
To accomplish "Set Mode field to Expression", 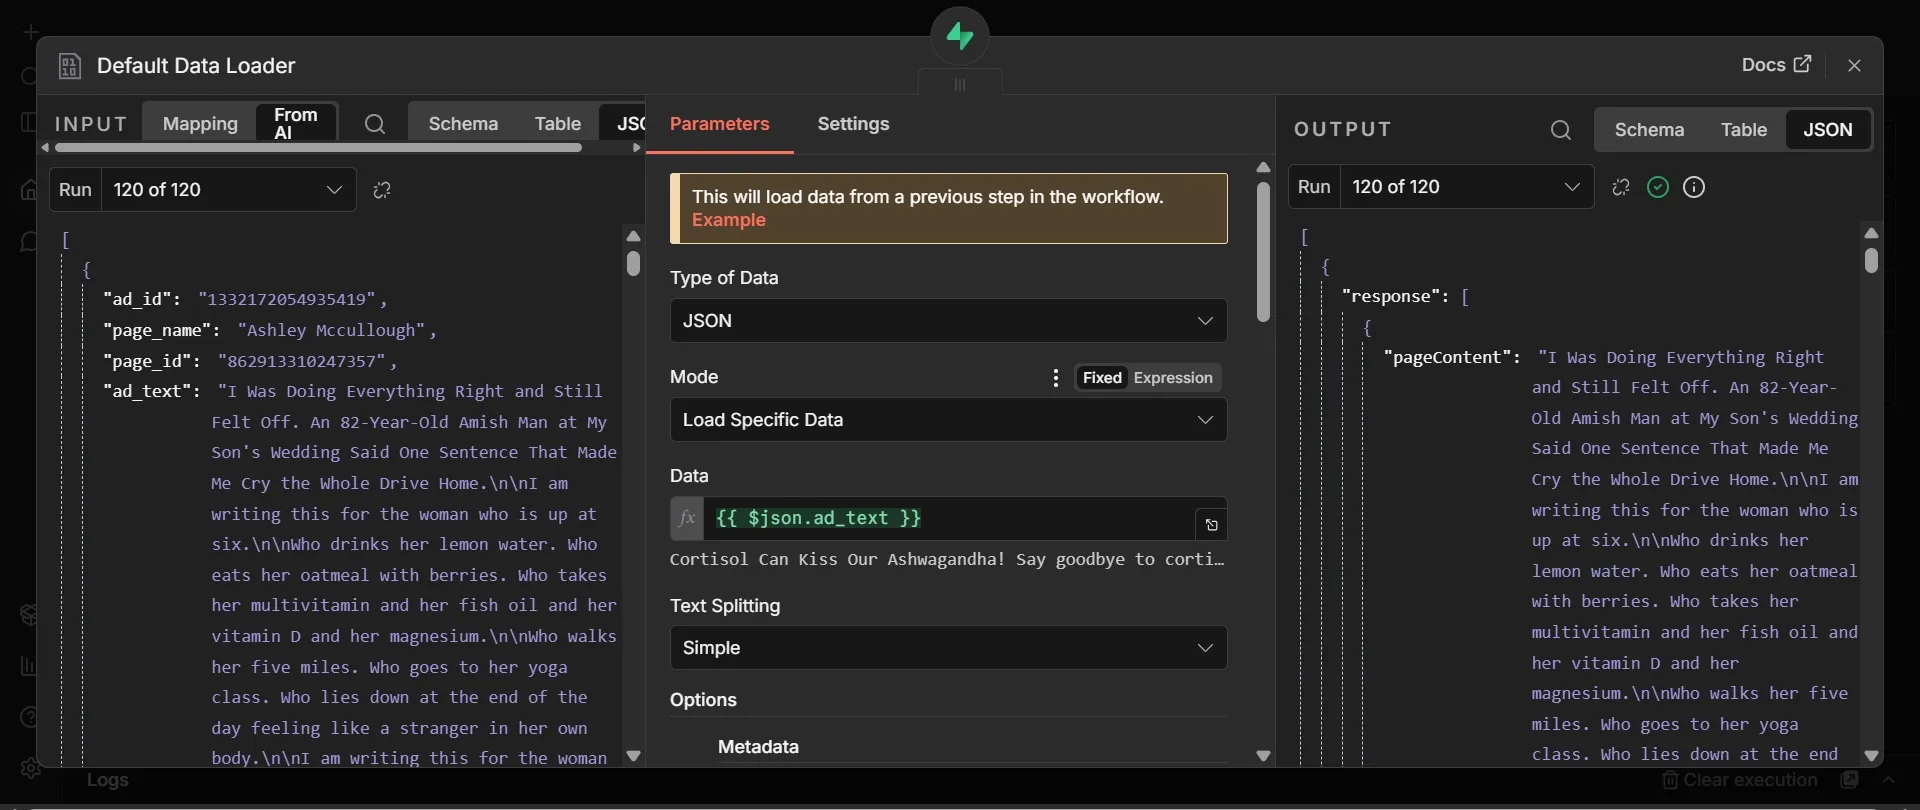I will pyautogui.click(x=1173, y=378).
